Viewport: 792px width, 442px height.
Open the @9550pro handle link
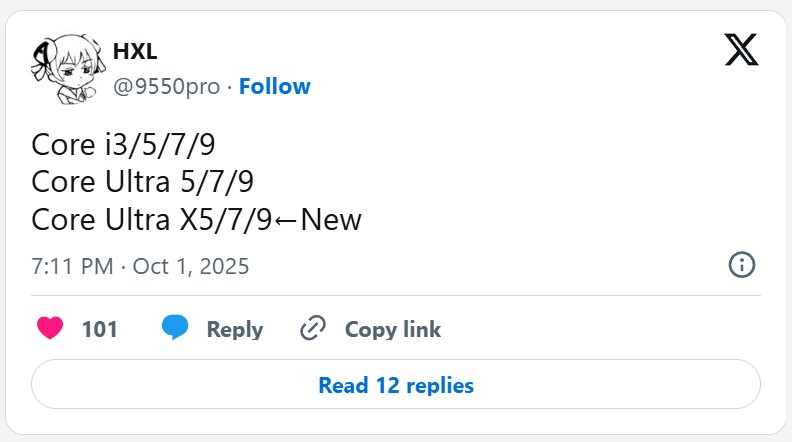tap(166, 86)
